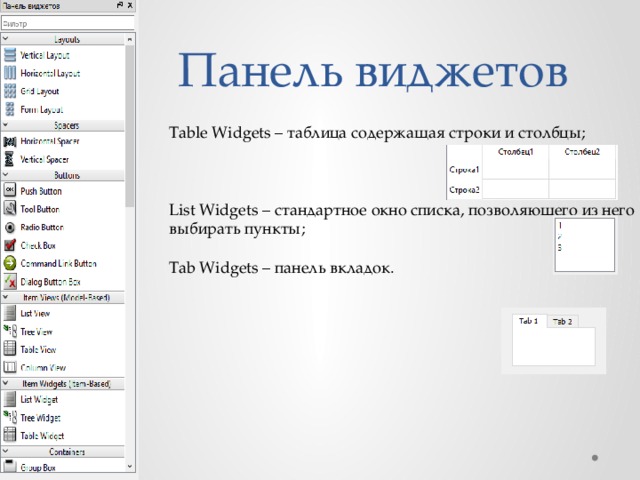This screenshot has height=480, width=640.
Task: Click the Строка1 row header
Action: (464, 169)
